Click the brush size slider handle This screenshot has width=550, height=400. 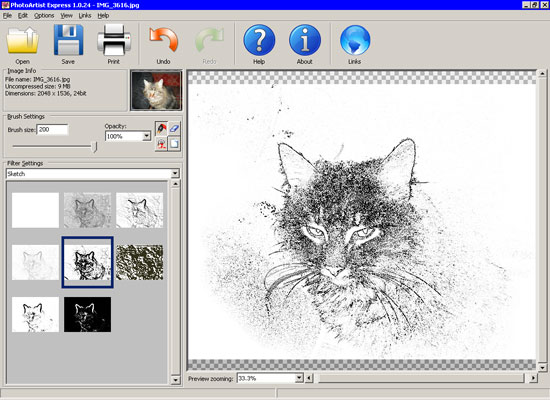(94, 146)
